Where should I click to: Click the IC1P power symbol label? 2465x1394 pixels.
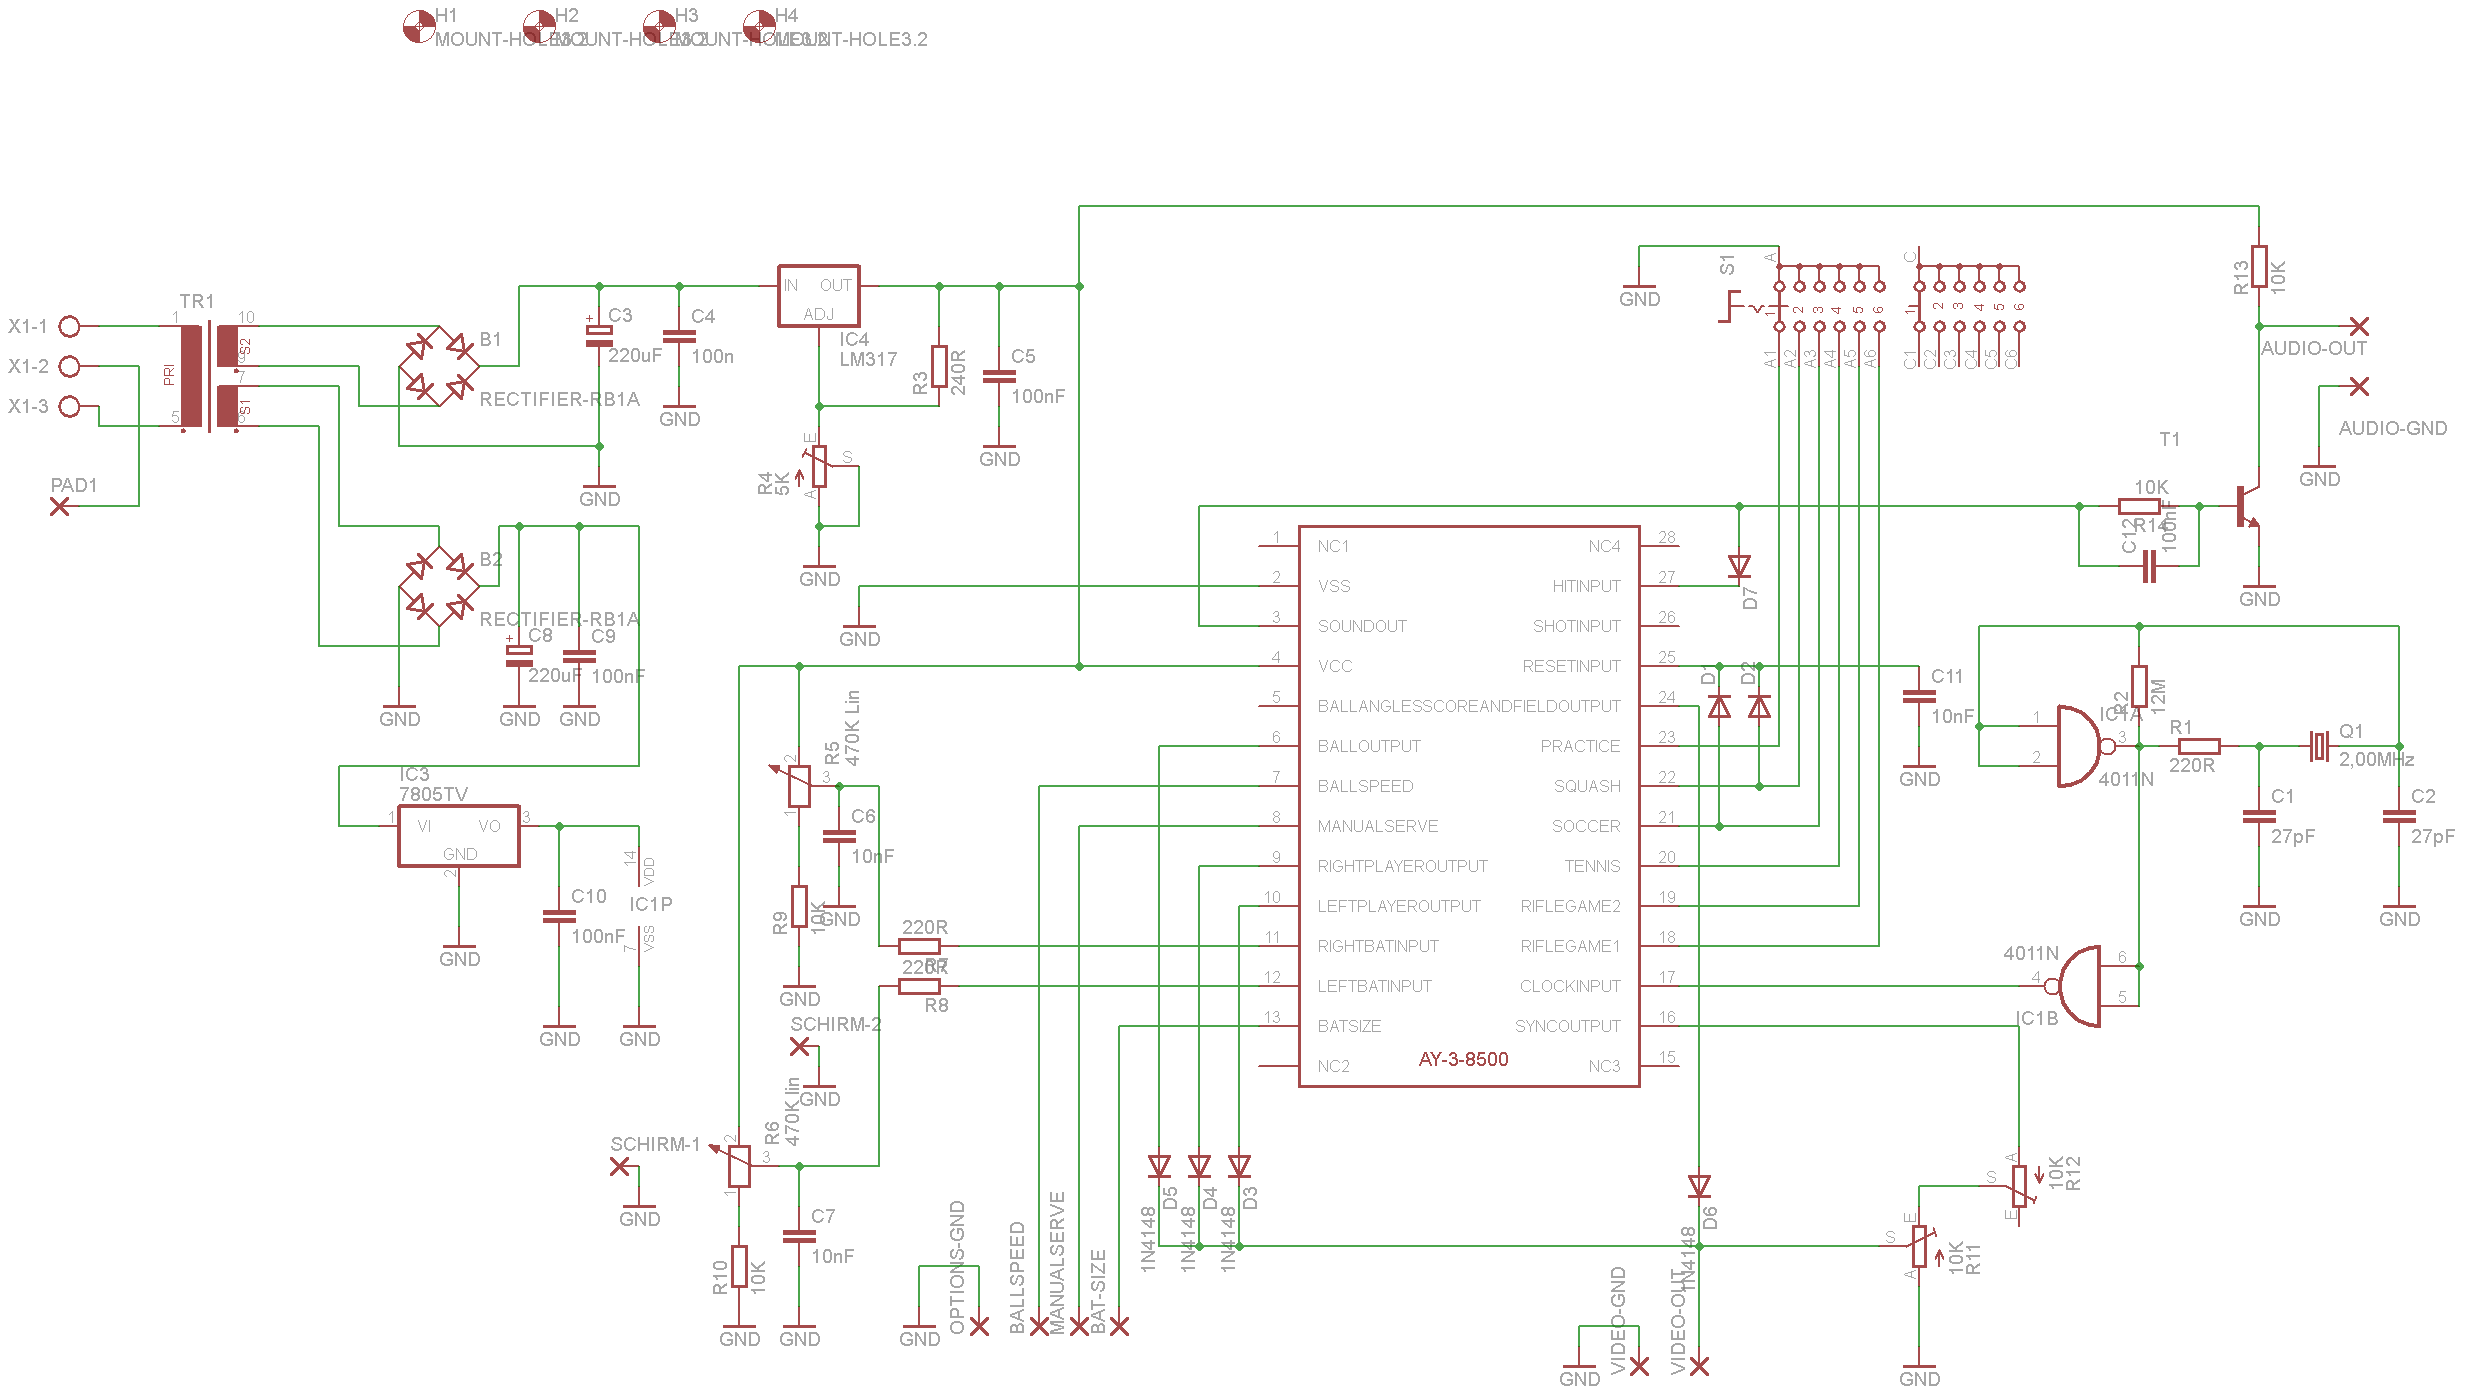650,904
